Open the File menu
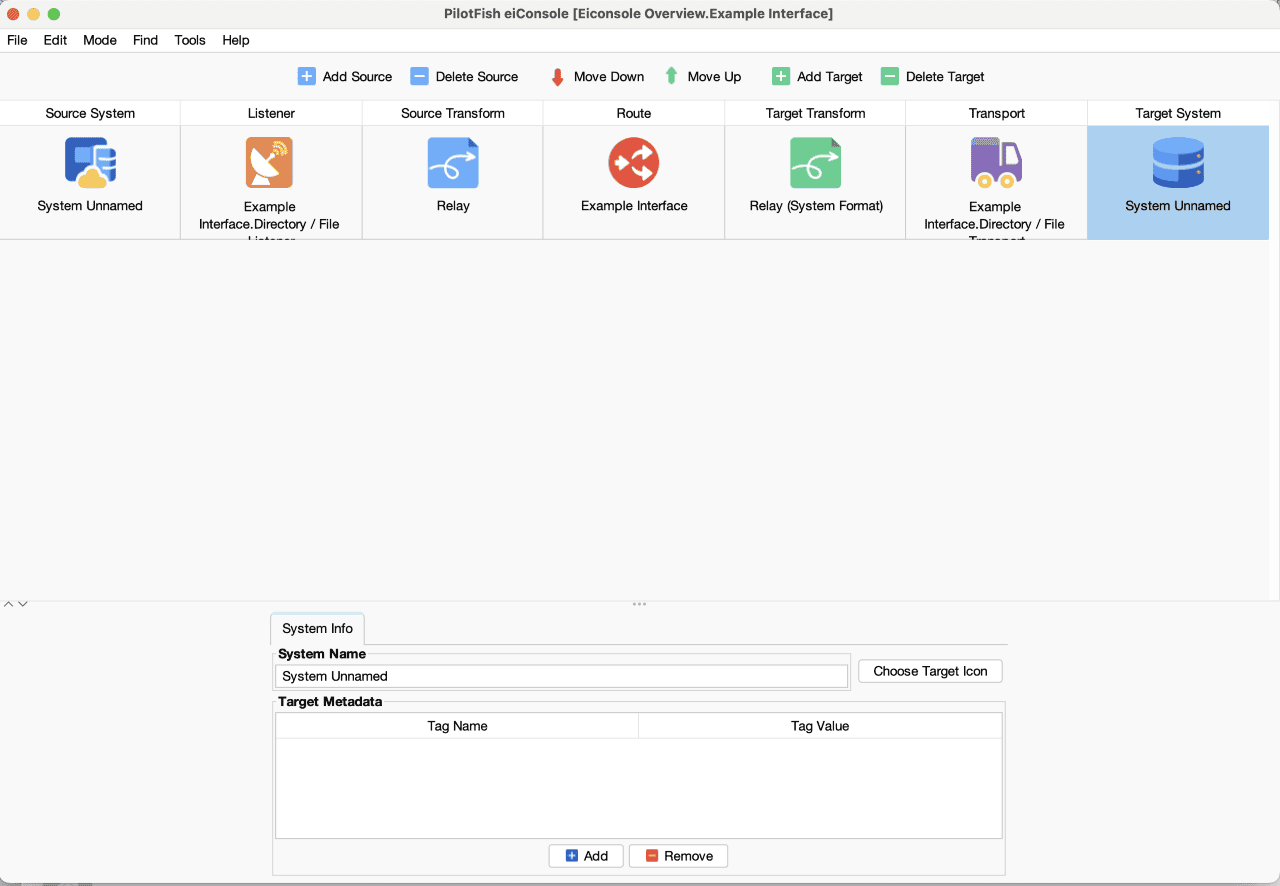The image size is (1280, 886). tap(17, 40)
